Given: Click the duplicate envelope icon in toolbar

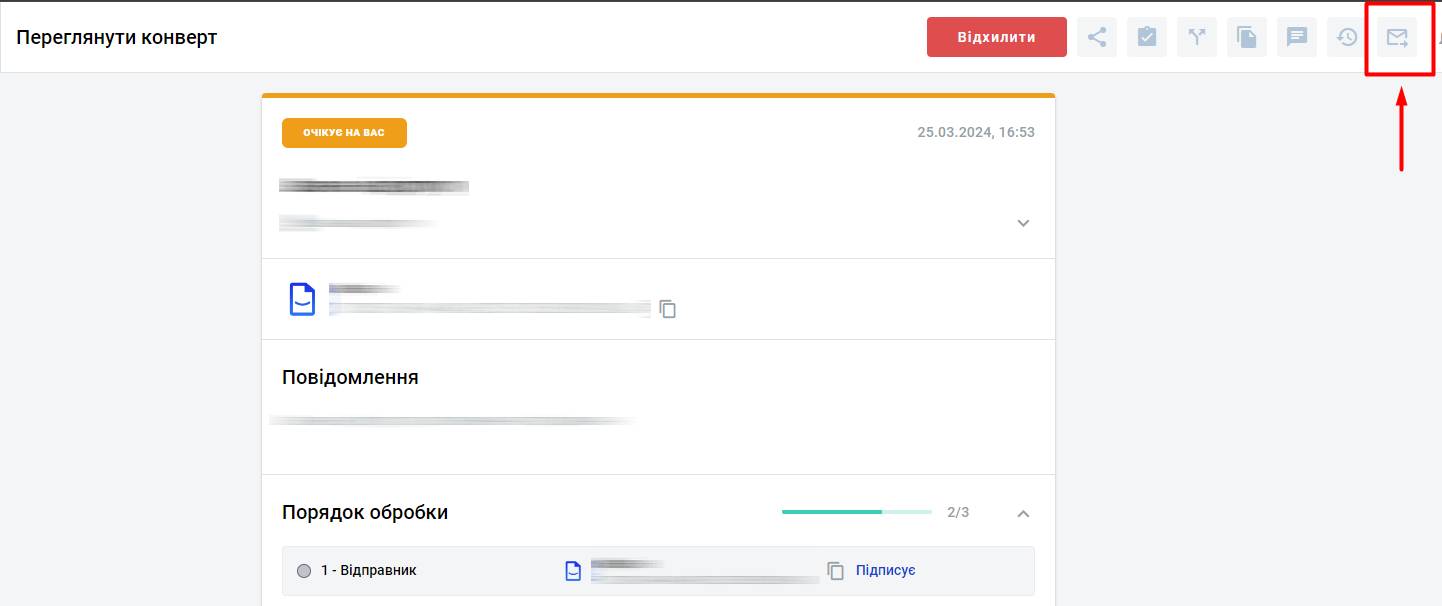Looking at the screenshot, I should pos(1247,38).
